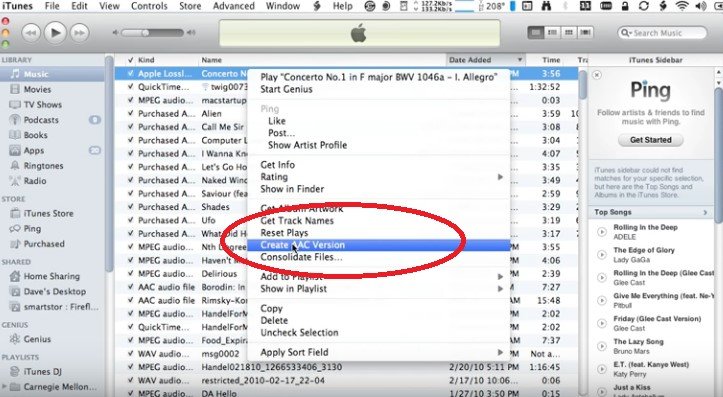Uncheck the macstartup track checkbox
This screenshot has height=397, width=723.
tap(131, 100)
